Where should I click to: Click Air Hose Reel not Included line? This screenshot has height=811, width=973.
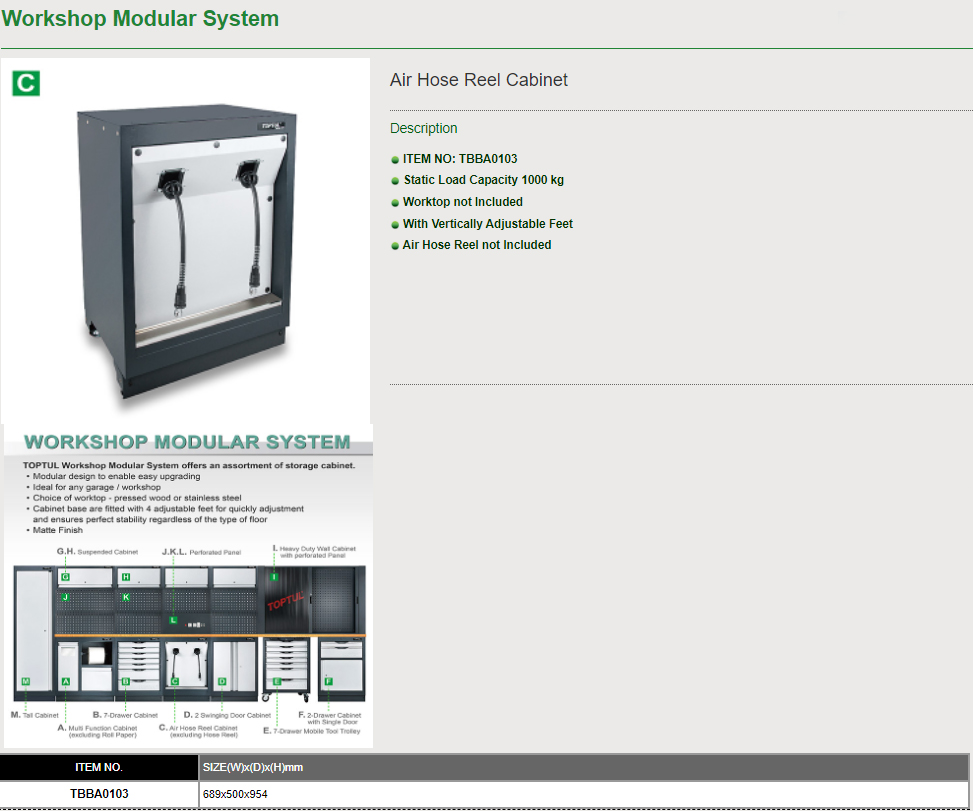point(477,245)
